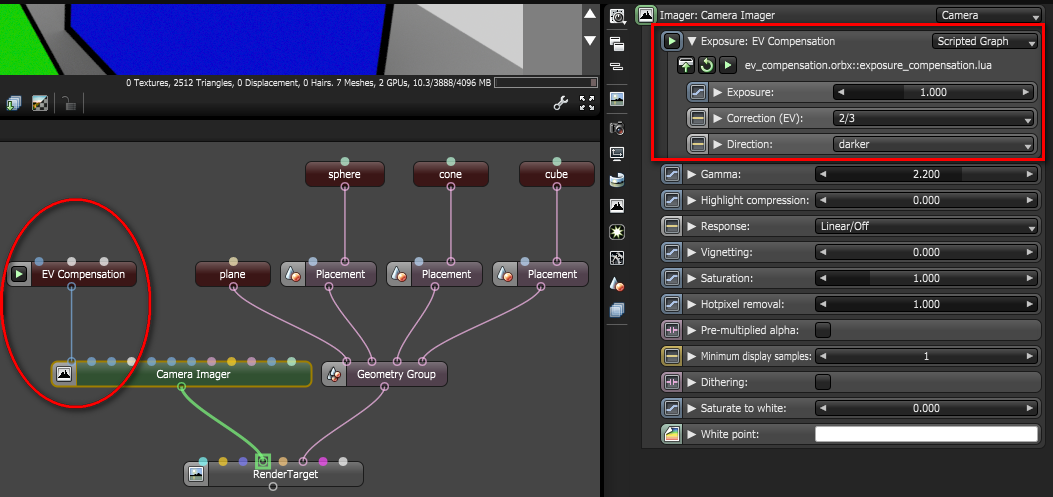
Task: Select the monitor resolution icon in sidebar
Action: [x=617, y=153]
